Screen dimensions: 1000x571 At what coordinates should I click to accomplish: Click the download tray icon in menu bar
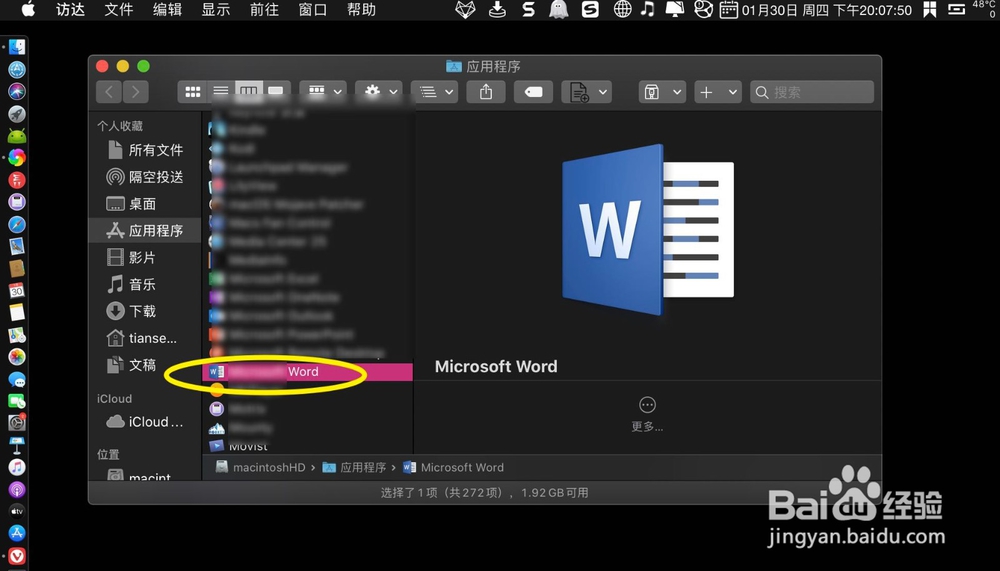[497, 10]
